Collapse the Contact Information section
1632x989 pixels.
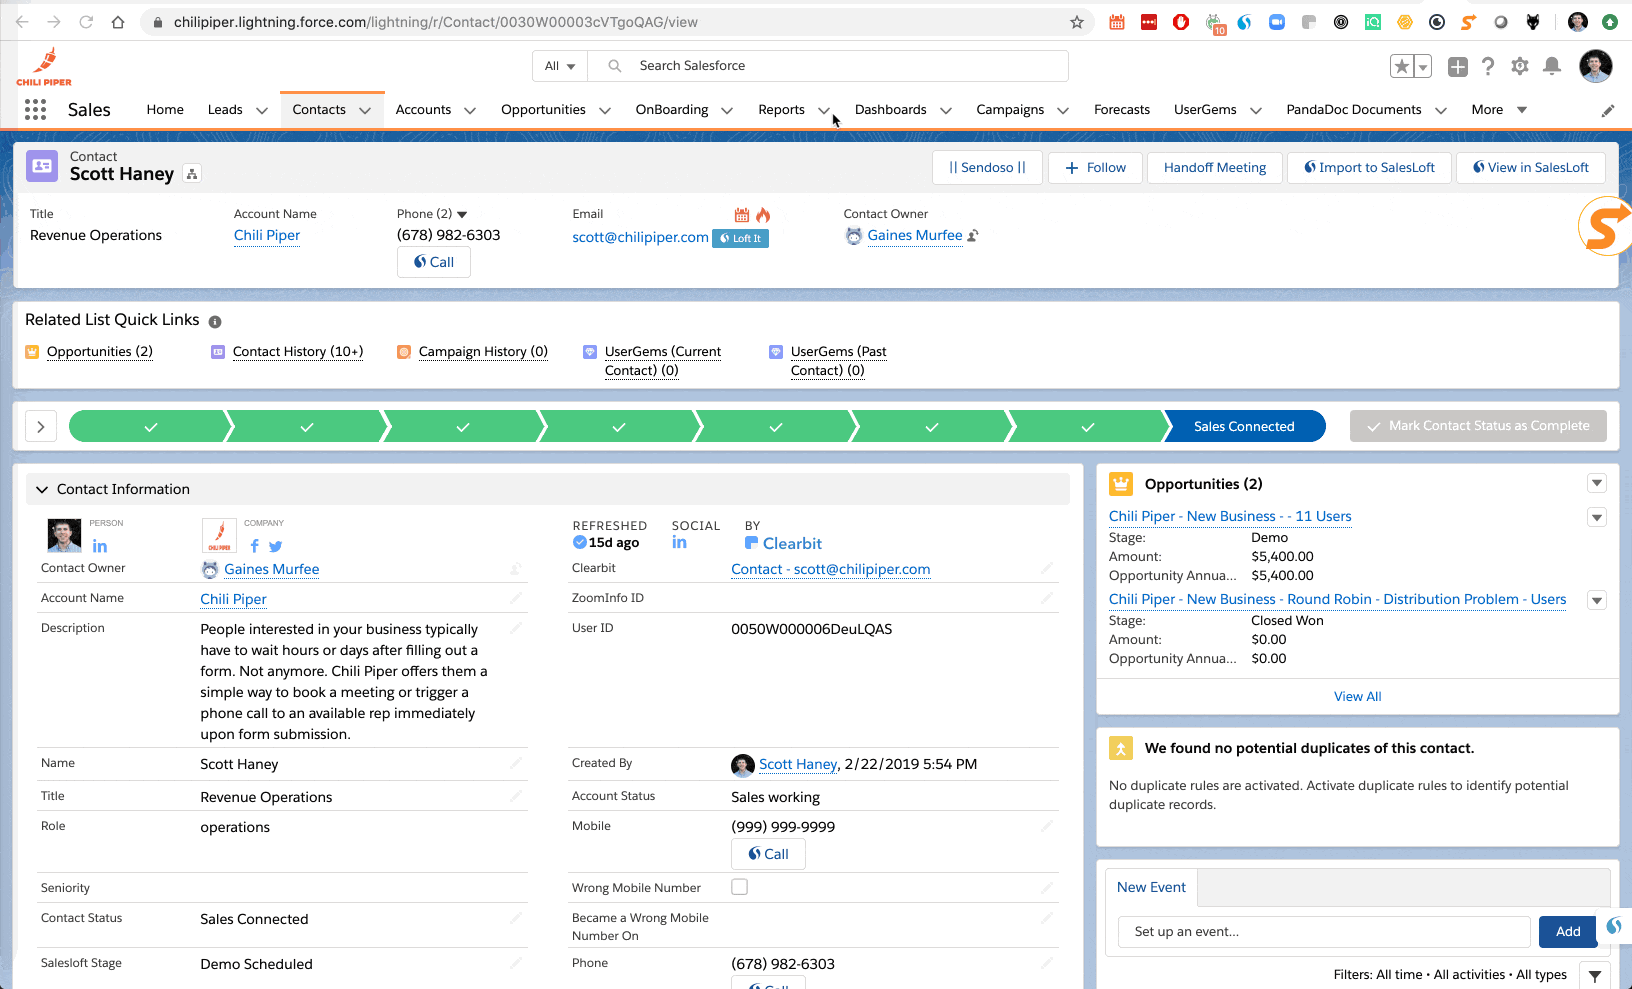[42, 489]
